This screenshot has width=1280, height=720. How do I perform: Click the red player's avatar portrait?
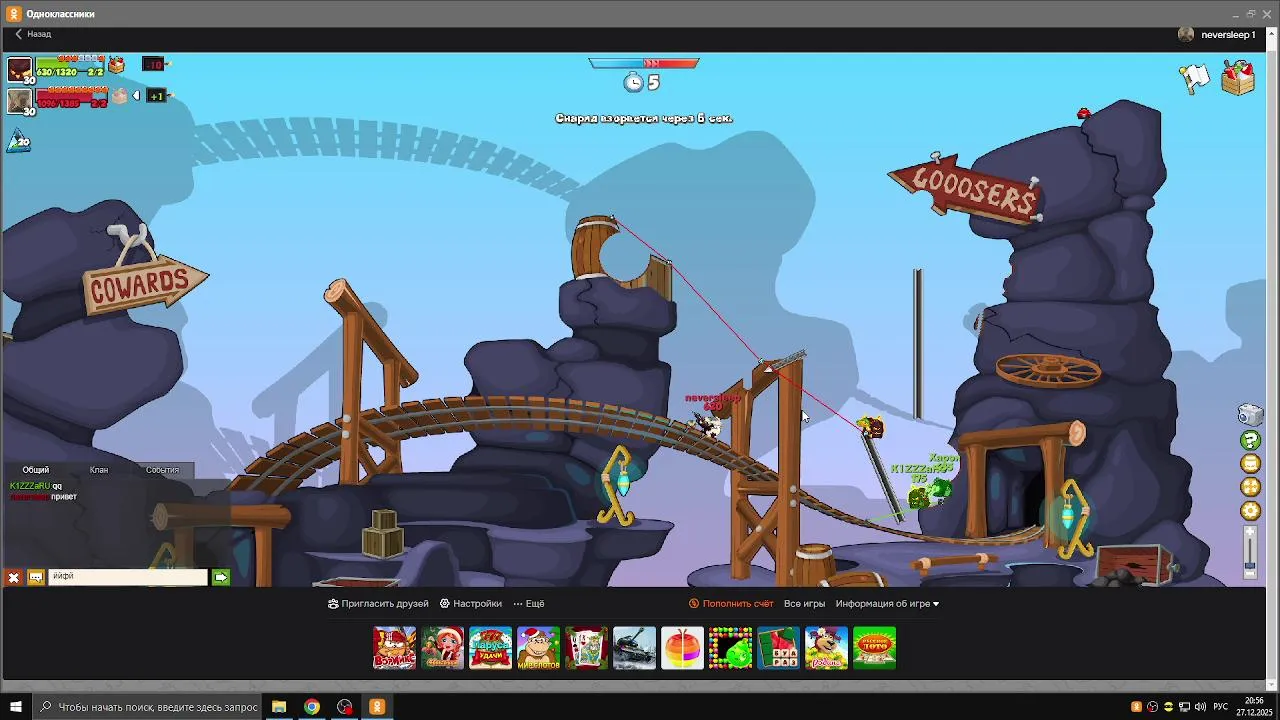(x=20, y=100)
